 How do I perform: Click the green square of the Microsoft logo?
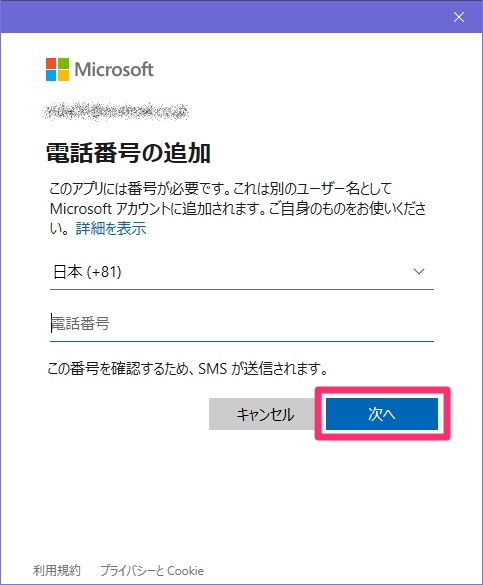click(x=63, y=63)
